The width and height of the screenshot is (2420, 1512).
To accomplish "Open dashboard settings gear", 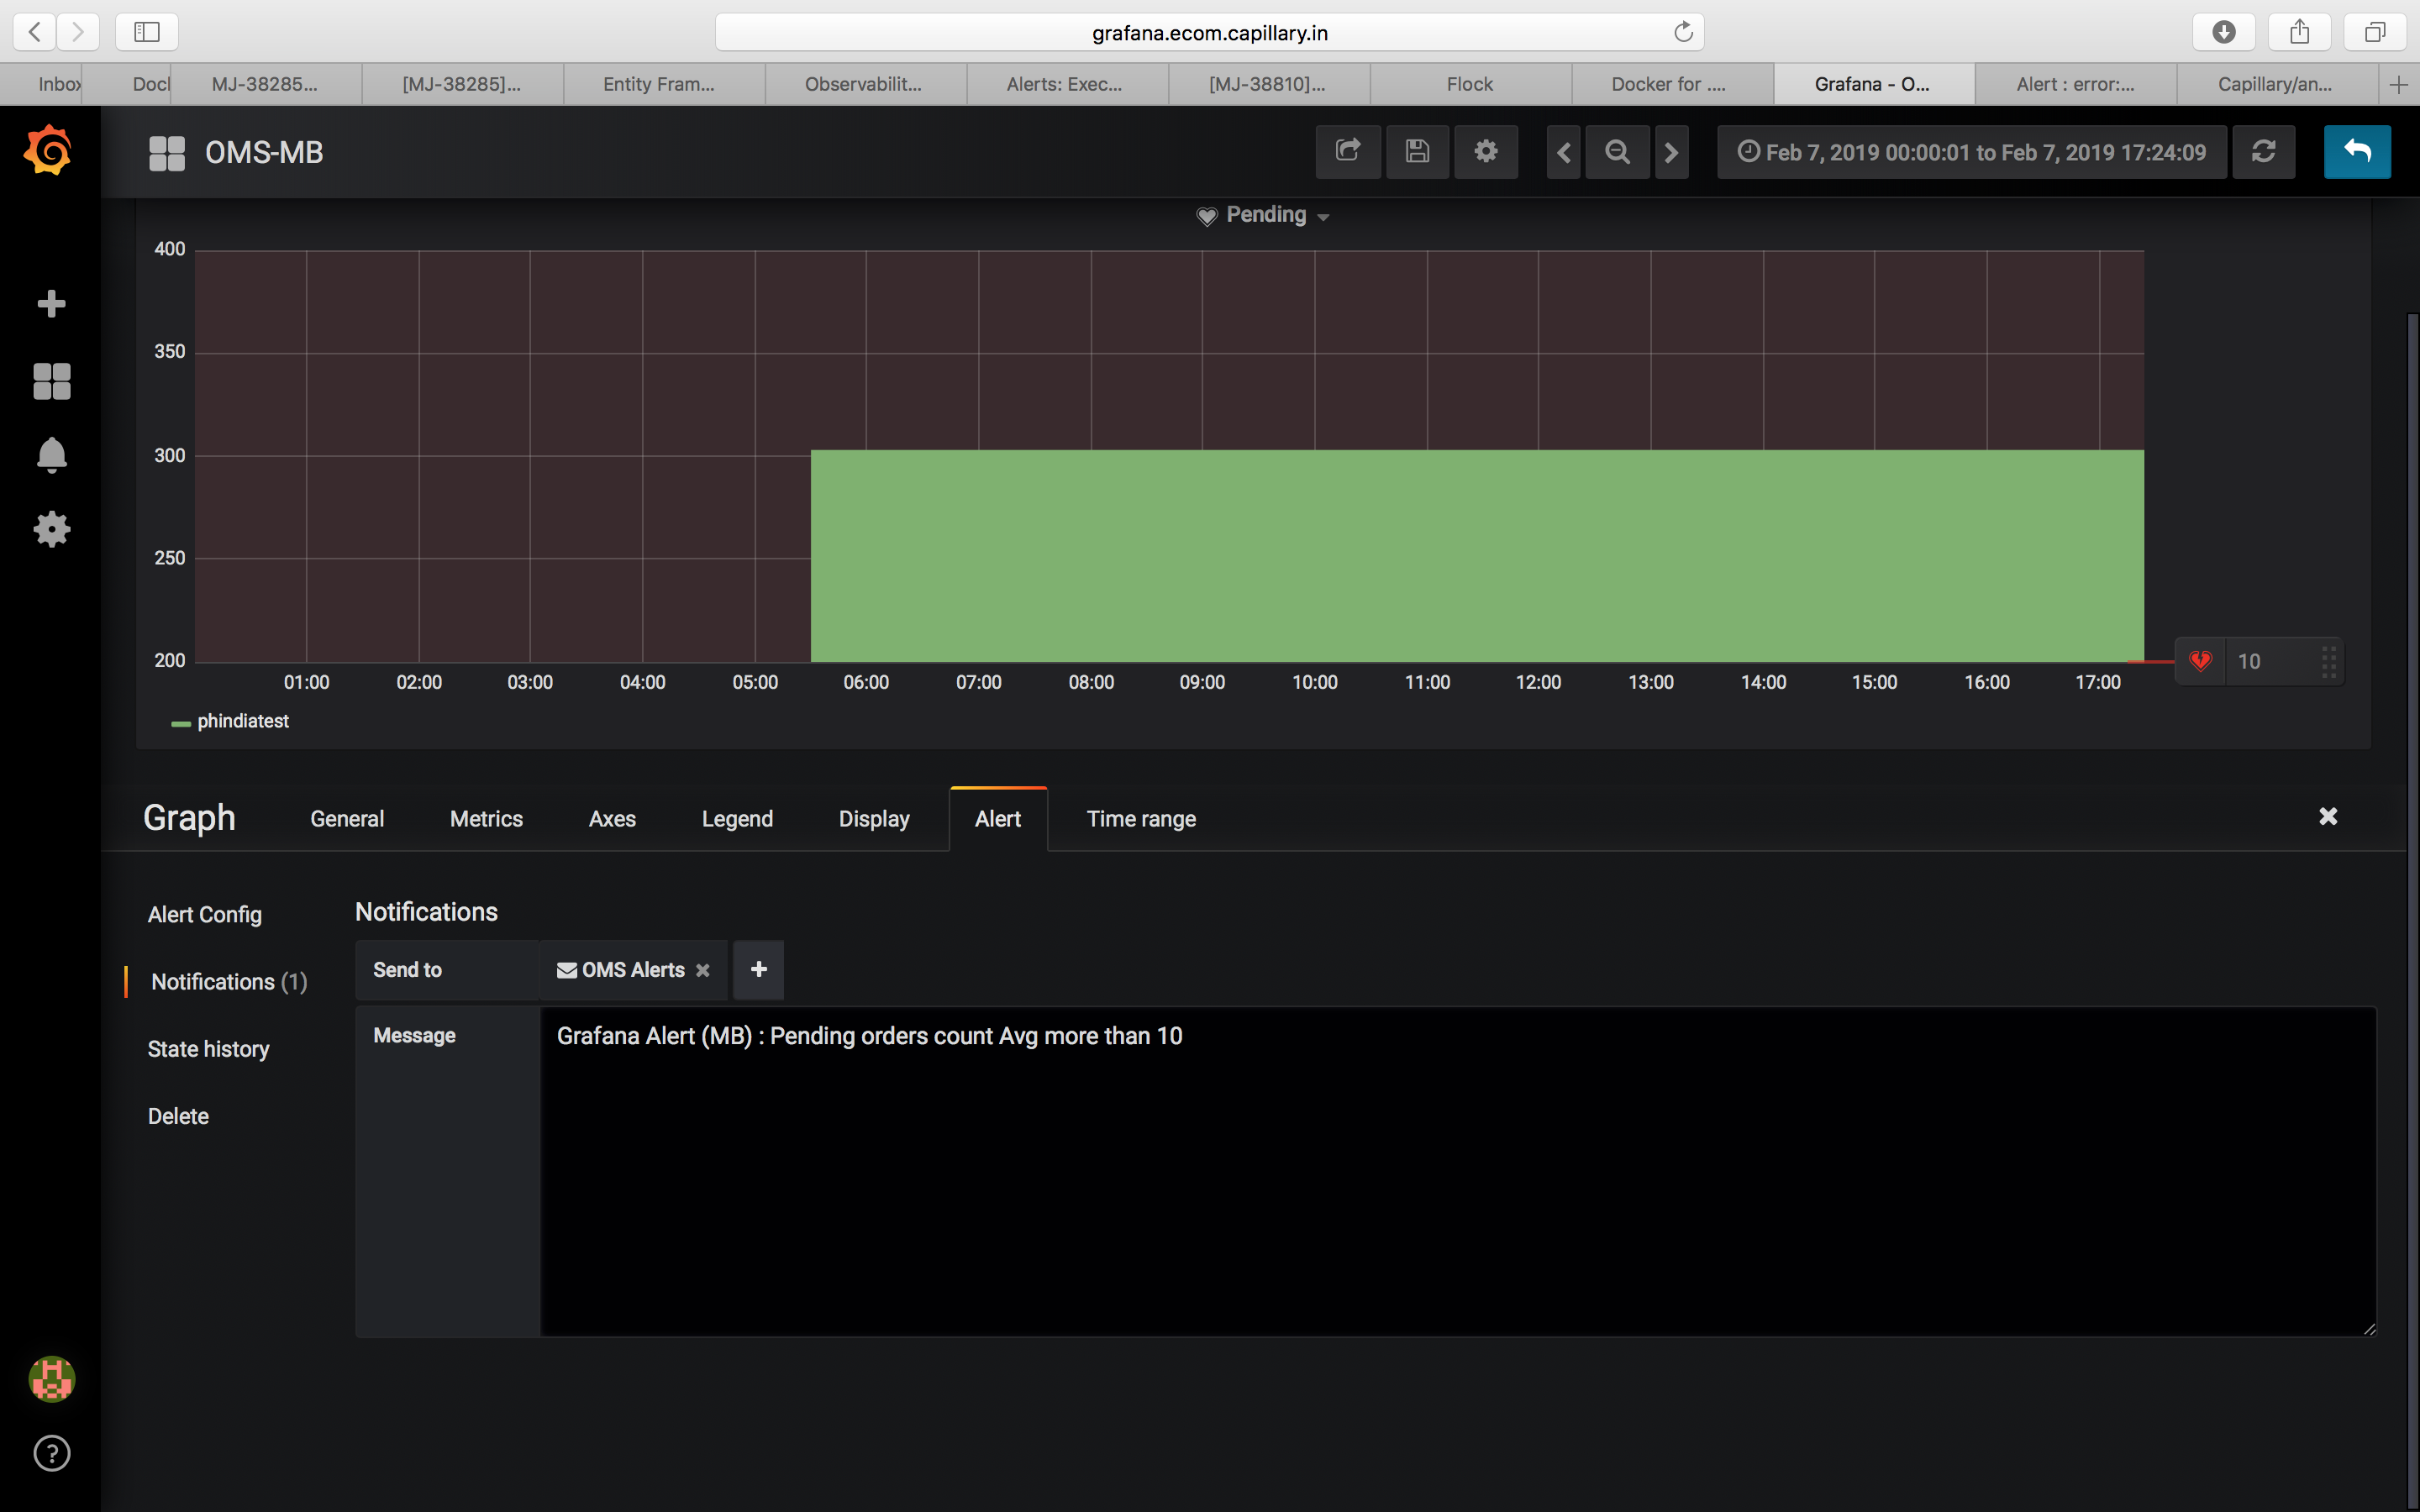I will click(1486, 152).
